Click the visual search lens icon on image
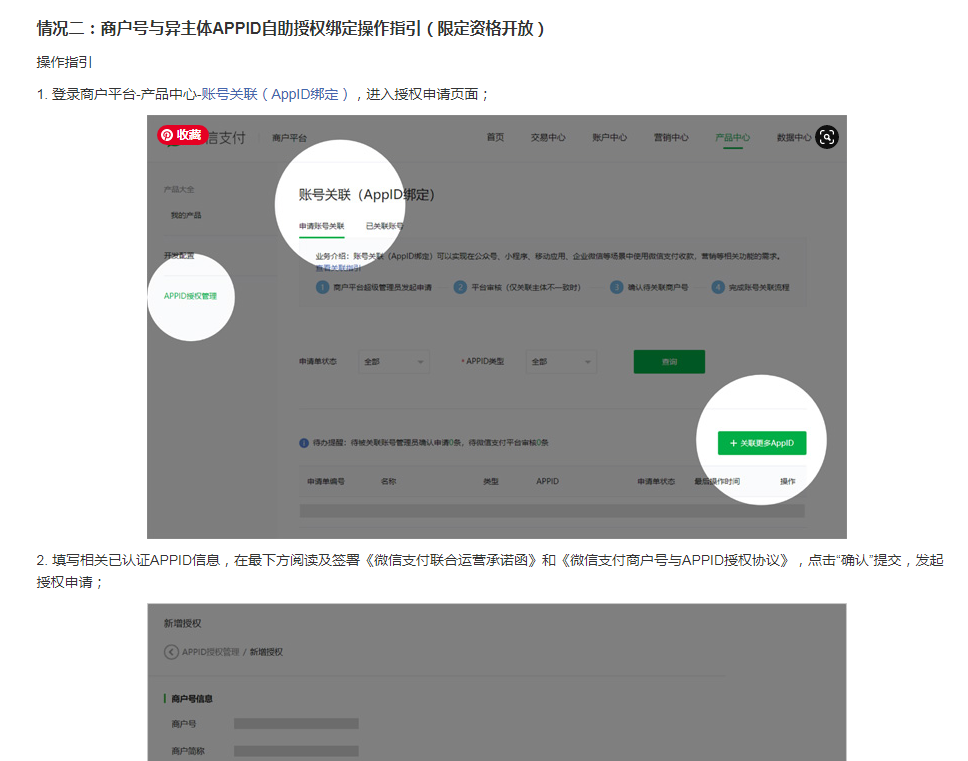This screenshot has width=968, height=761. coord(827,137)
